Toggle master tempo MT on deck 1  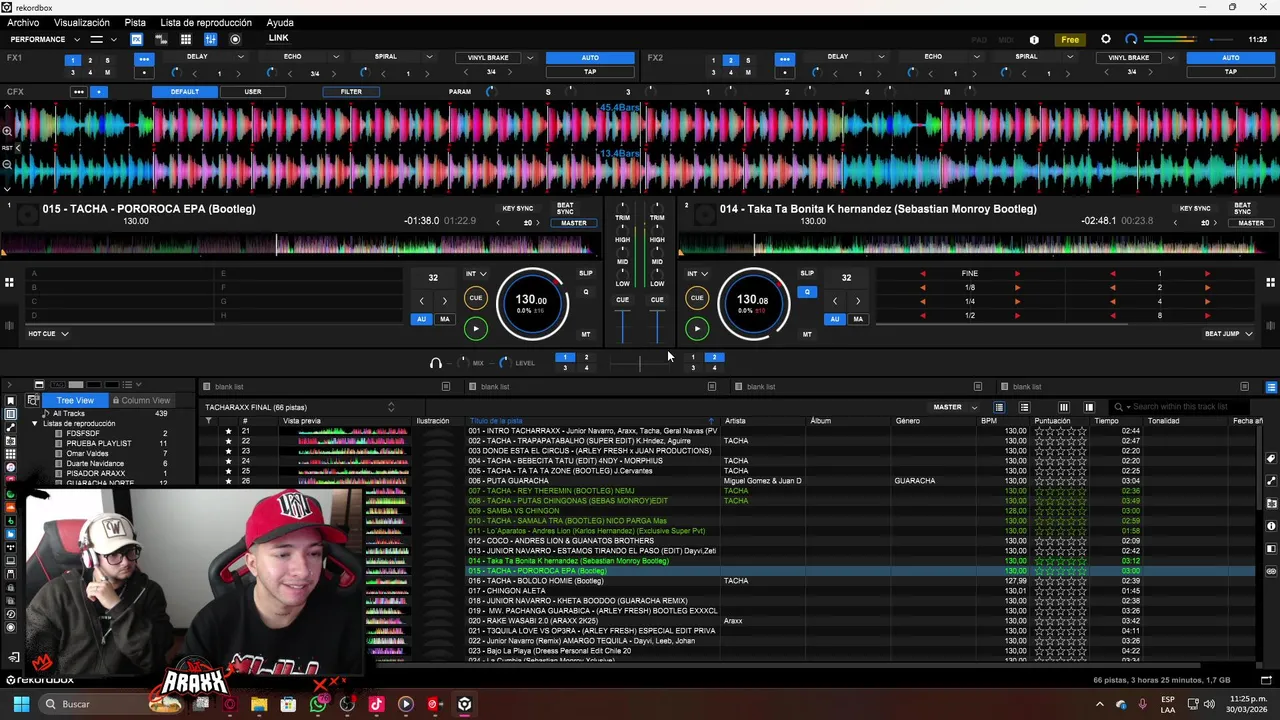click(586, 334)
